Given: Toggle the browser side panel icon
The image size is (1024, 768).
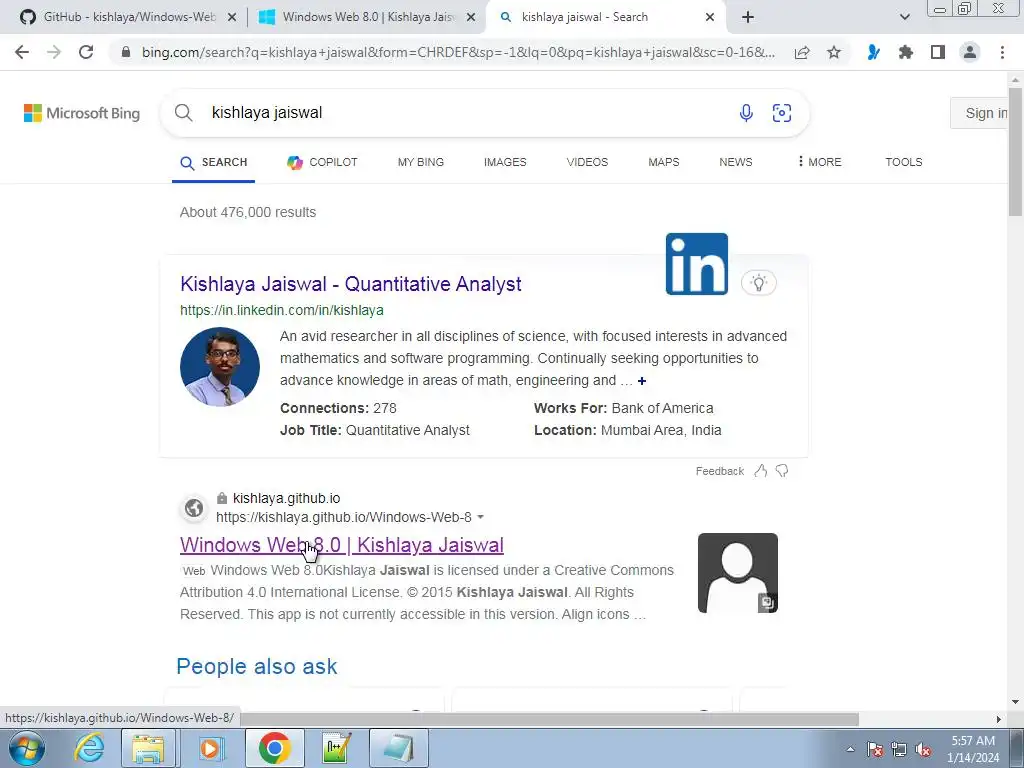Looking at the screenshot, I should (x=938, y=52).
